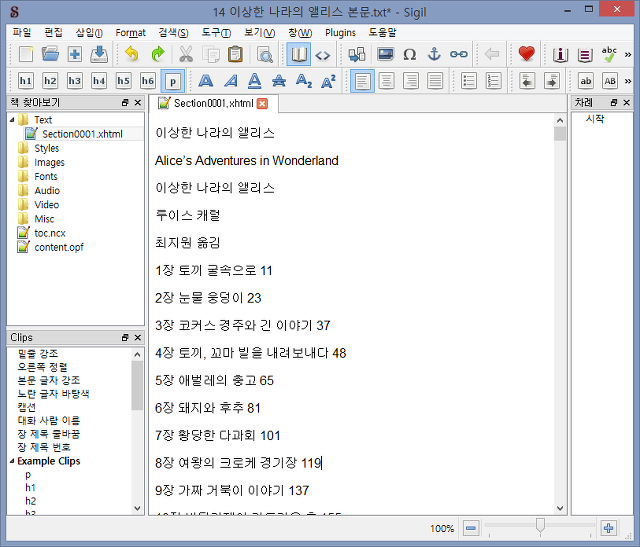Collapse Example Clips group

tap(12, 461)
